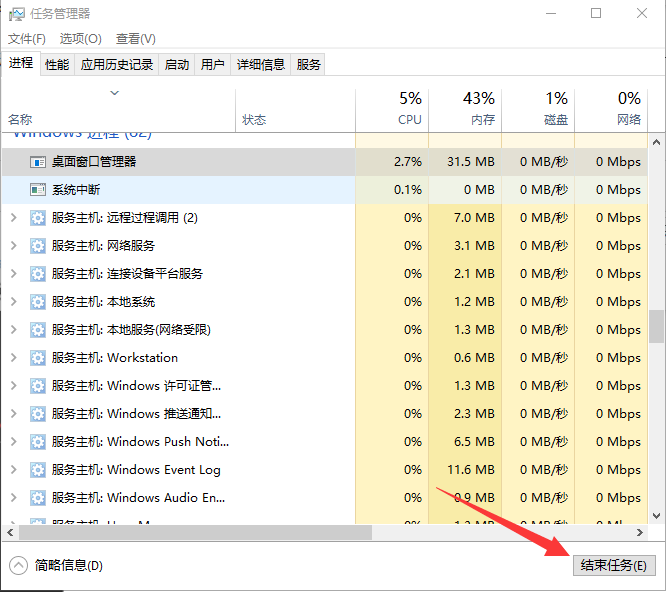Sort by the 状态 column header
Screen dimensions: 666x592
coord(296,110)
